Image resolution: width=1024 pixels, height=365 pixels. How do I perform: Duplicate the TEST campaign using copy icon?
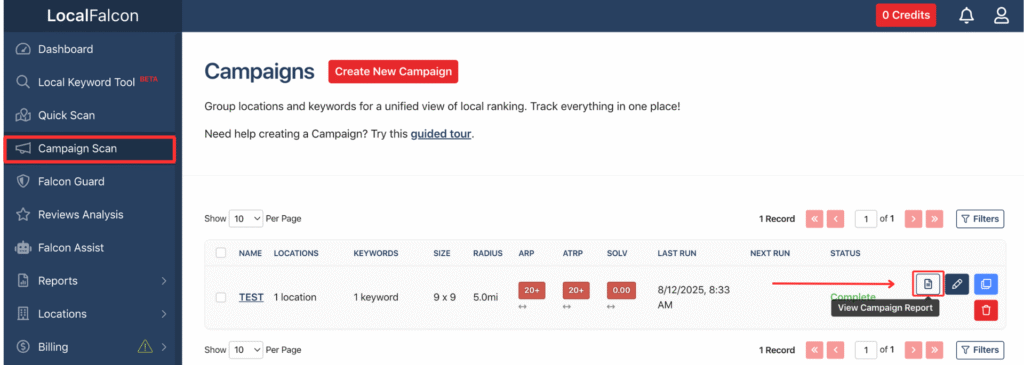986,284
